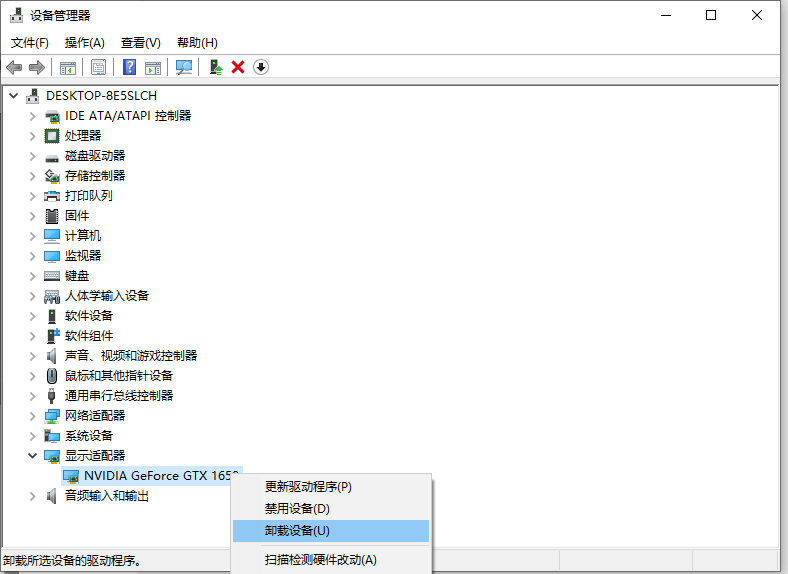Toggle the action pane toolbar icon

[x=153, y=67]
